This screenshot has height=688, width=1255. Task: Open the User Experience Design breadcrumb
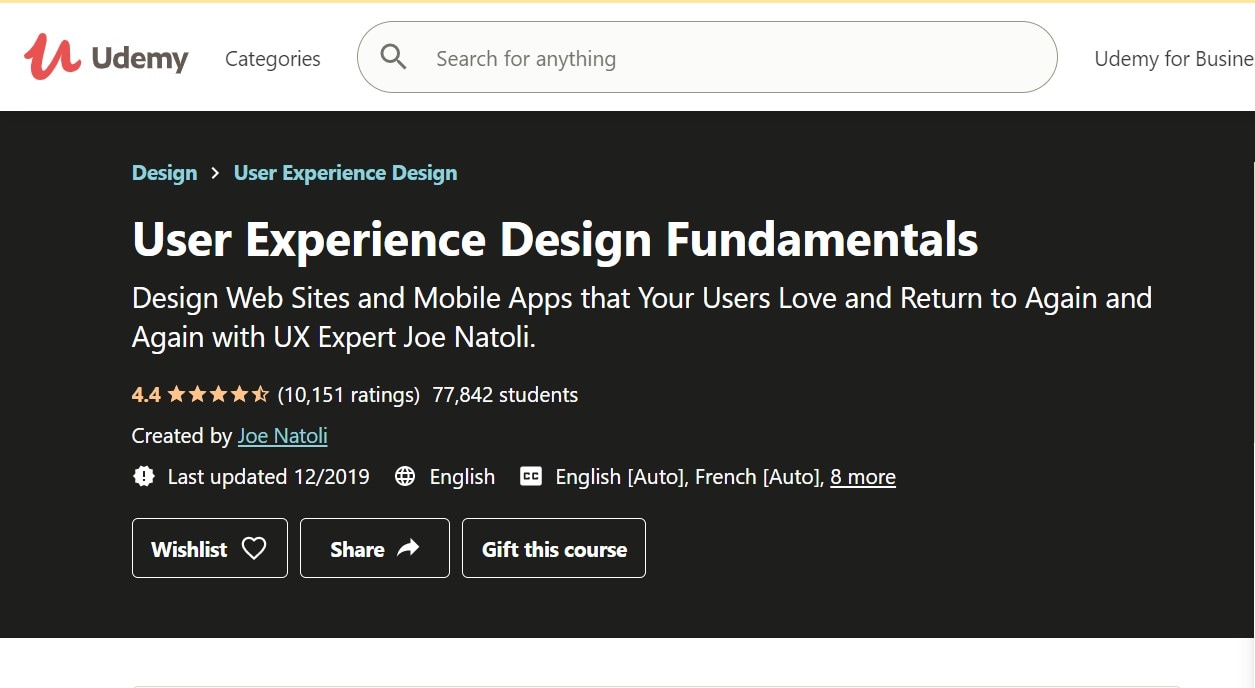tap(345, 173)
